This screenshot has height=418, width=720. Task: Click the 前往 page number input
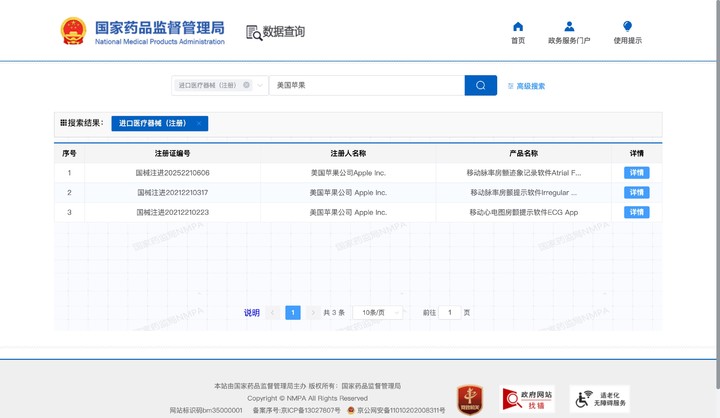(450, 313)
